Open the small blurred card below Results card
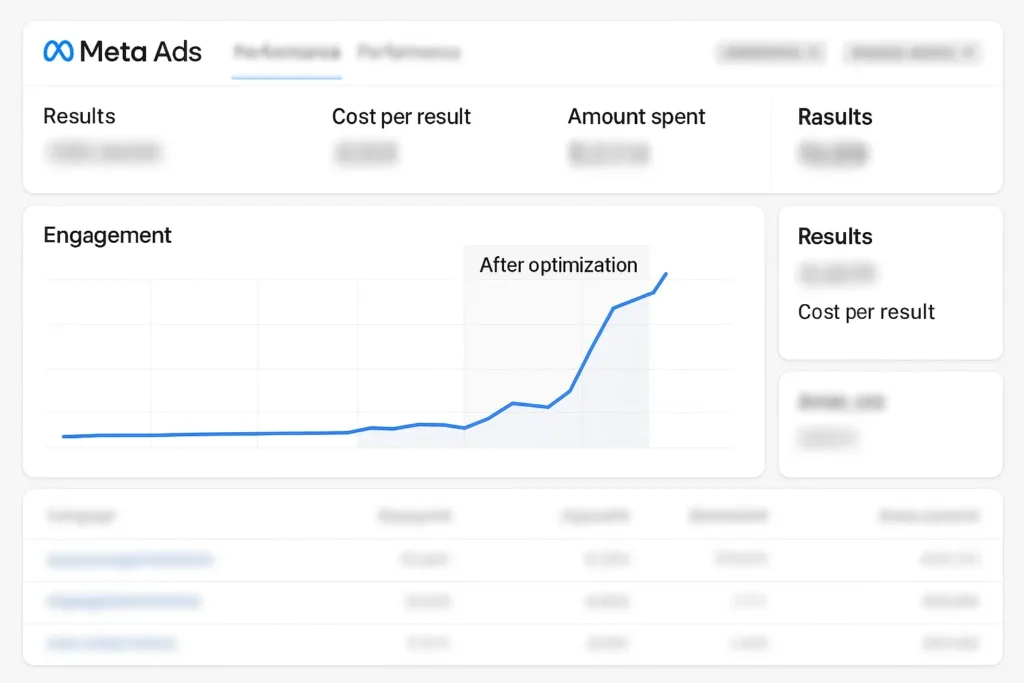Image resolution: width=1024 pixels, height=683 pixels. 890,424
